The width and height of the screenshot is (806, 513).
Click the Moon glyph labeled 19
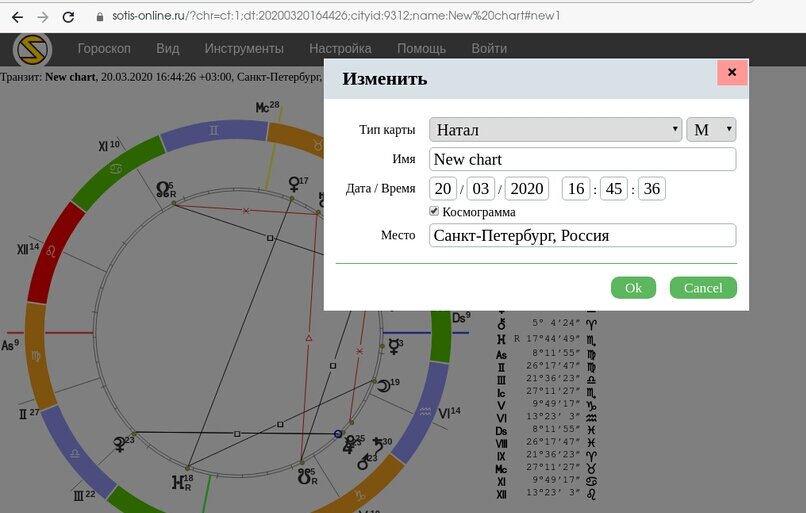[x=384, y=385]
